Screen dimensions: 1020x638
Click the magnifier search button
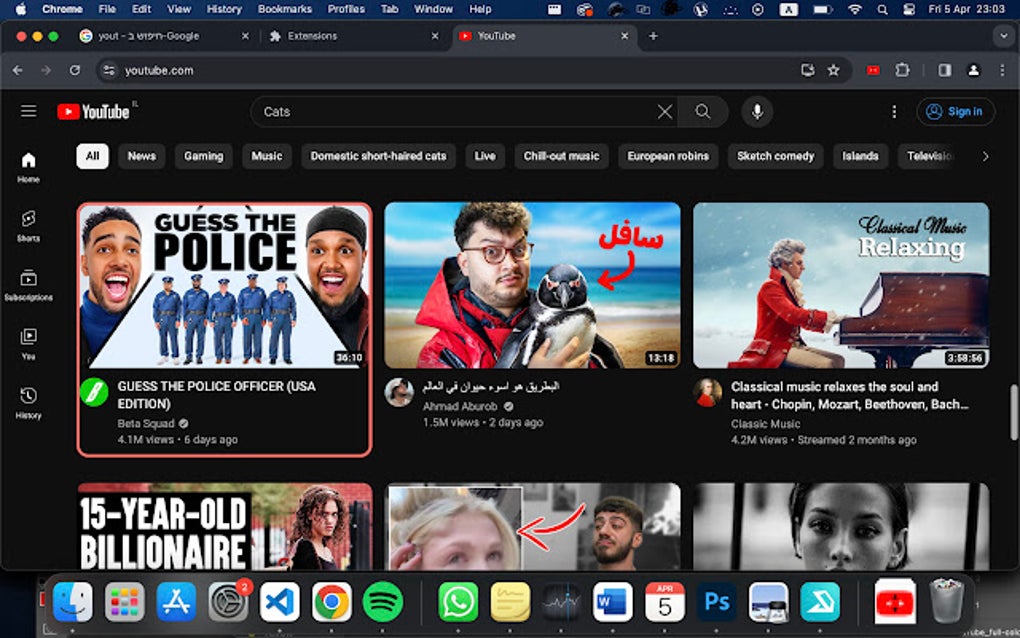coord(703,112)
